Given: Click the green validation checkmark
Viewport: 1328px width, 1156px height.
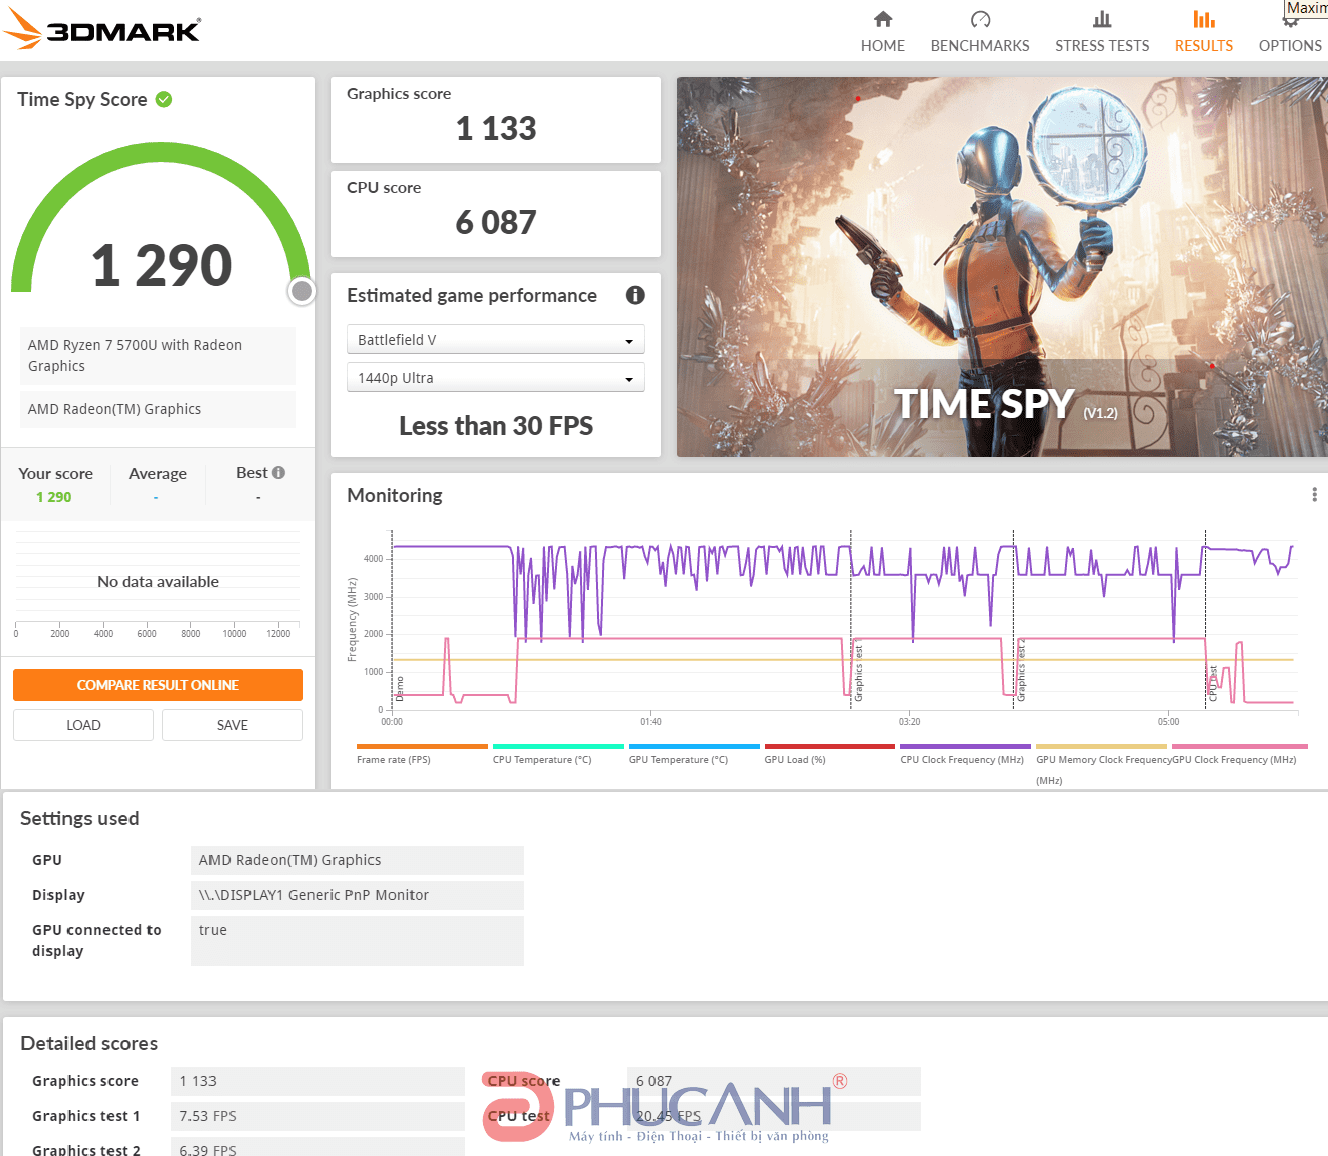Looking at the screenshot, I should pos(164,99).
